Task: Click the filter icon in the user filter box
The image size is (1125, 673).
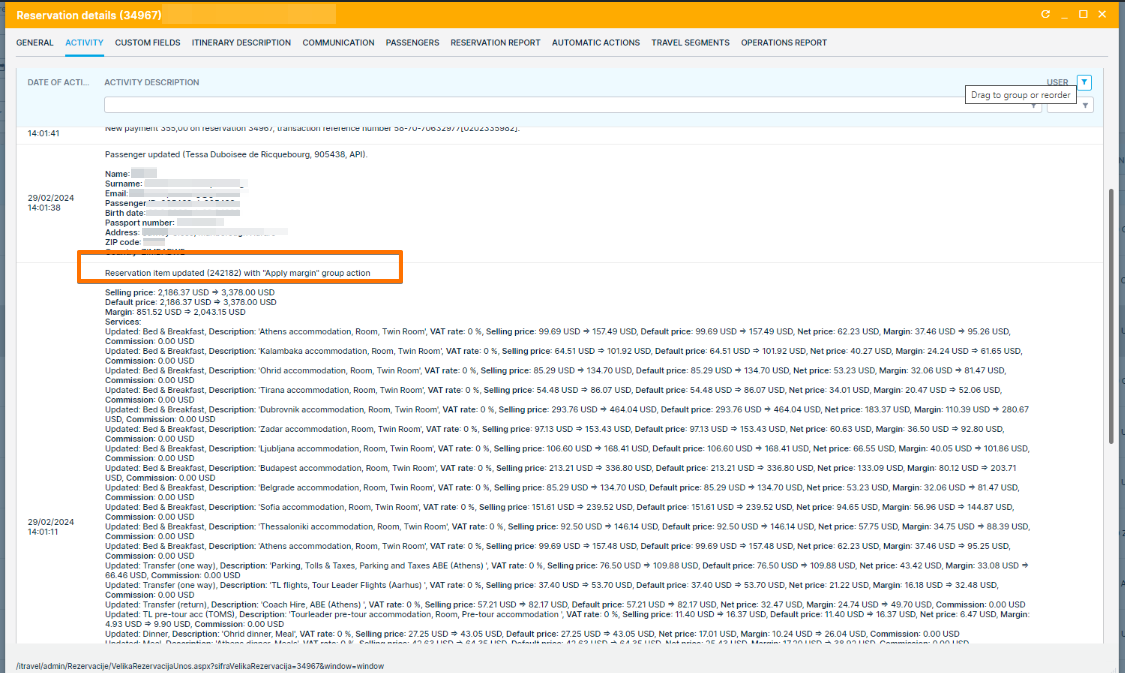Action: [x=1086, y=105]
